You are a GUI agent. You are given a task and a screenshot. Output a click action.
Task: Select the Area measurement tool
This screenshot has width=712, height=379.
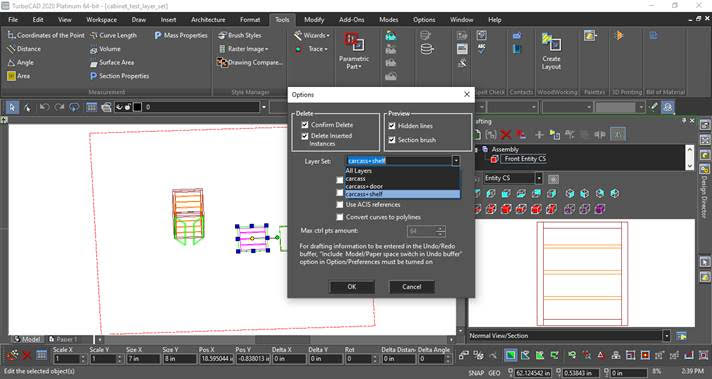(19, 76)
